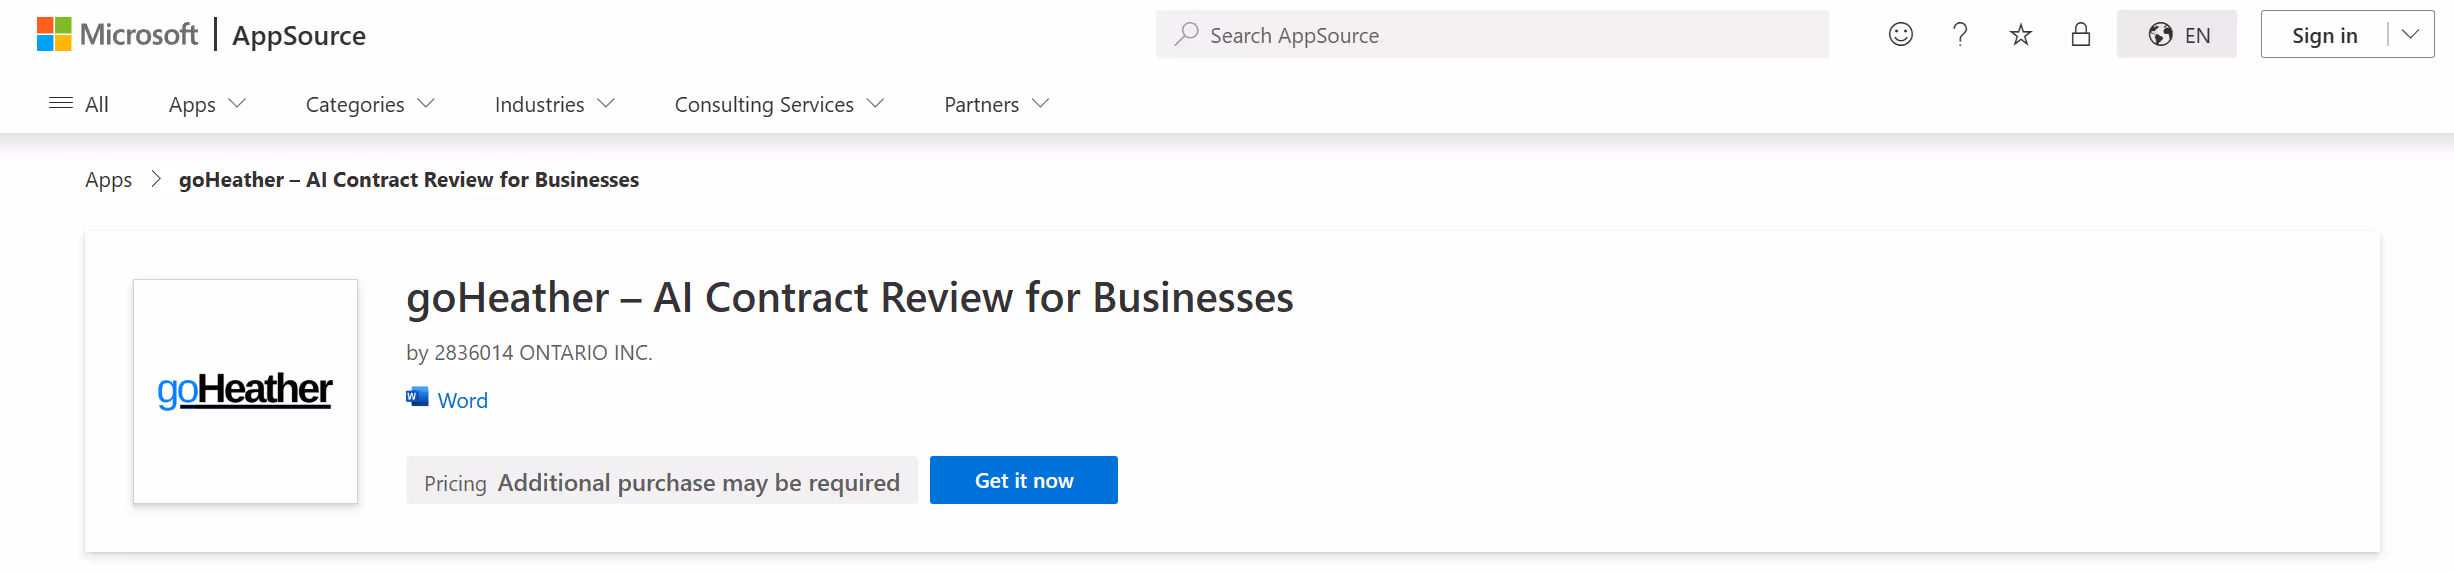The width and height of the screenshot is (2454, 572).
Task: Open the feedback smiley icon
Action: [1900, 34]
